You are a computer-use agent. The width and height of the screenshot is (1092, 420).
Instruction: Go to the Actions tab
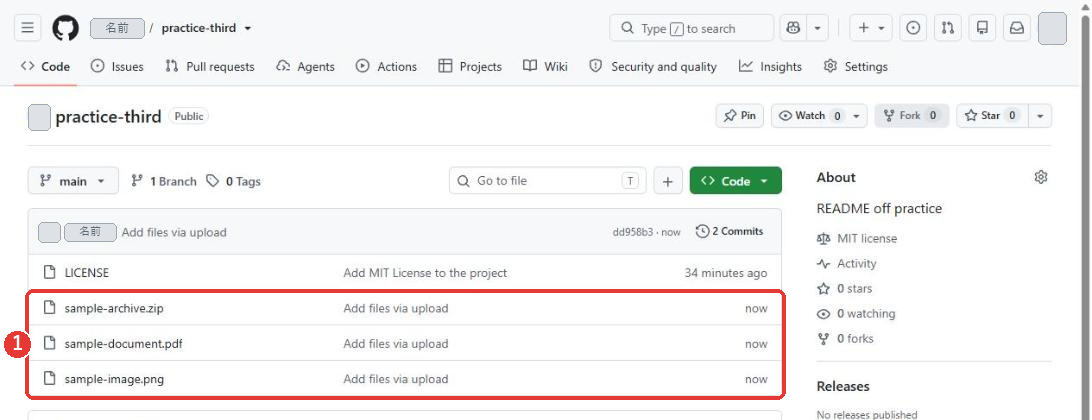[x=386, y=66]
